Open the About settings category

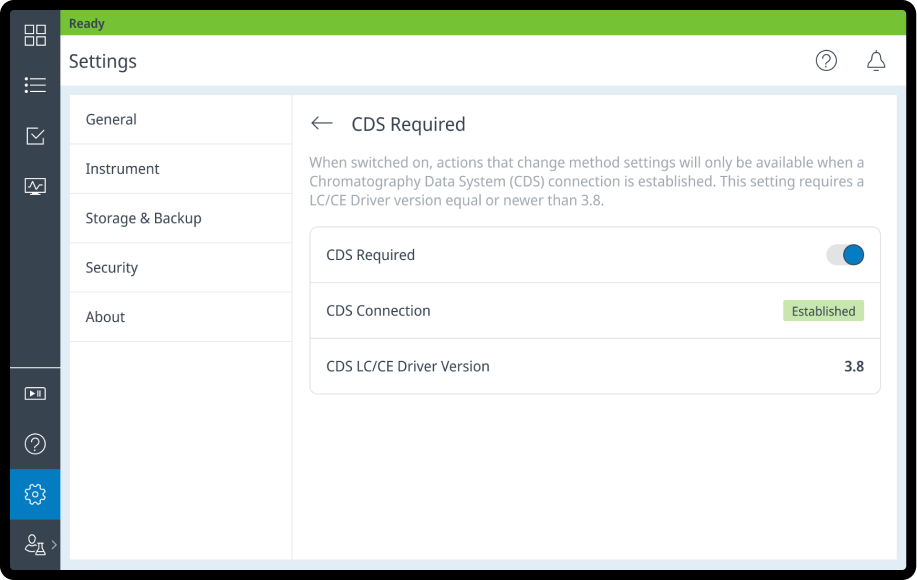(x=180, y=317)
